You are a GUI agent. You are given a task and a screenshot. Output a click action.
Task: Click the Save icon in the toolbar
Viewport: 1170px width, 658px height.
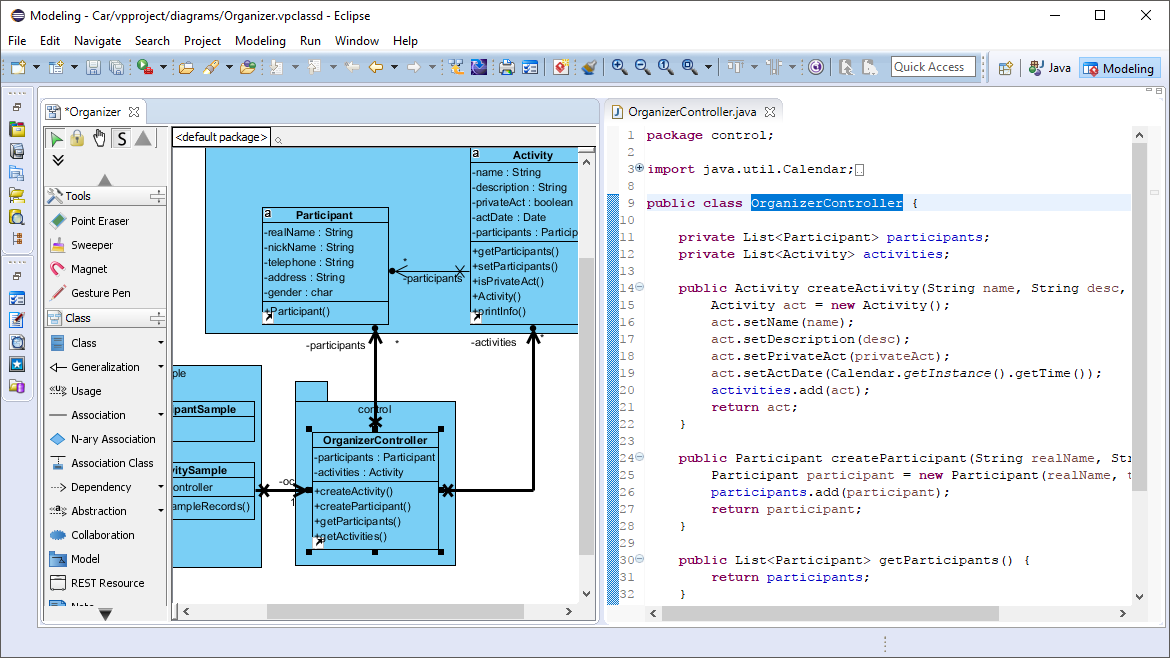[93, 68]
